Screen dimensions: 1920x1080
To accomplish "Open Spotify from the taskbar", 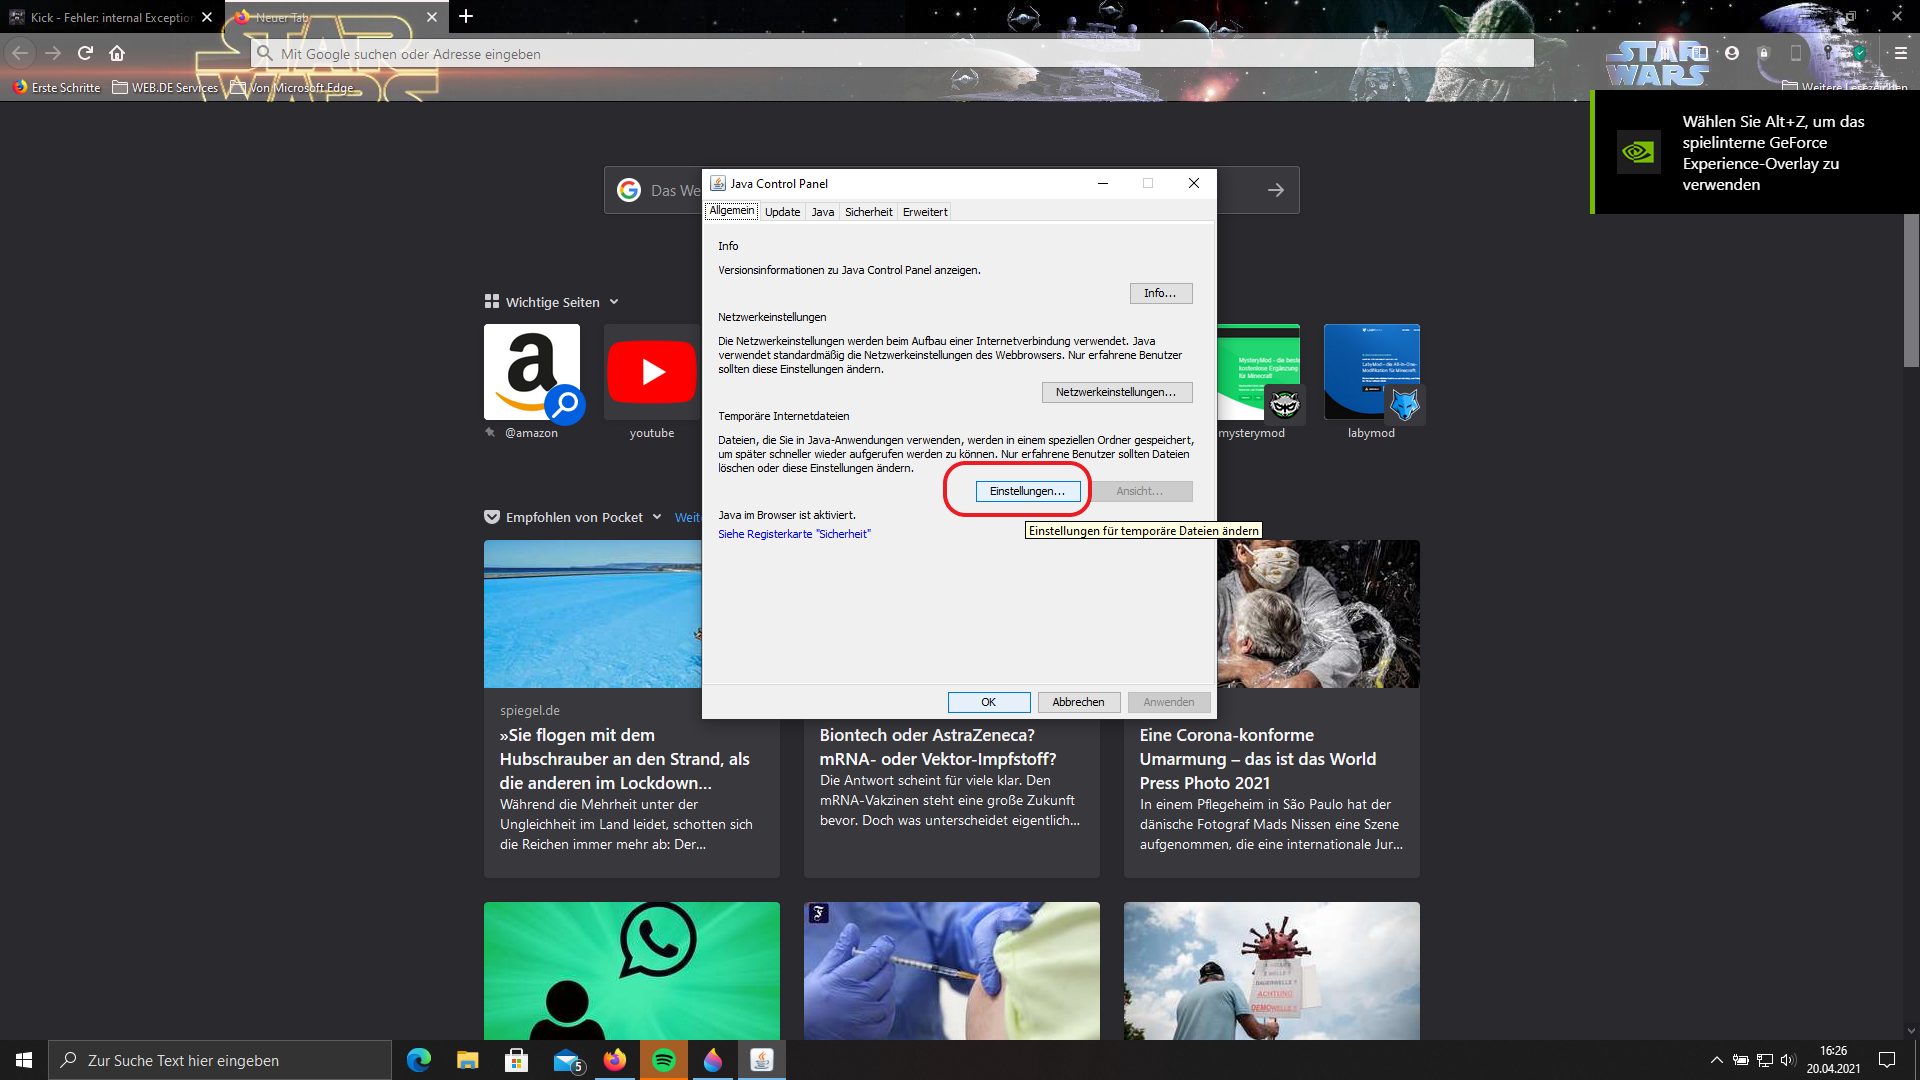I will [x=664, y=1060].
